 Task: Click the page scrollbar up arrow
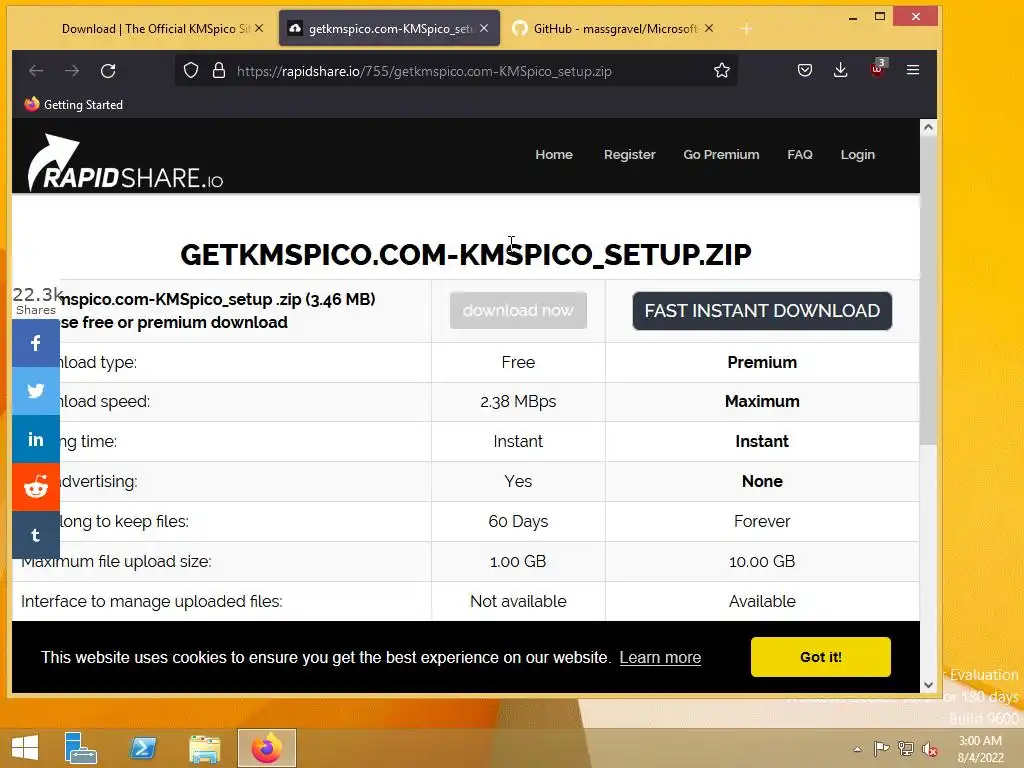[x=928, y=128]
